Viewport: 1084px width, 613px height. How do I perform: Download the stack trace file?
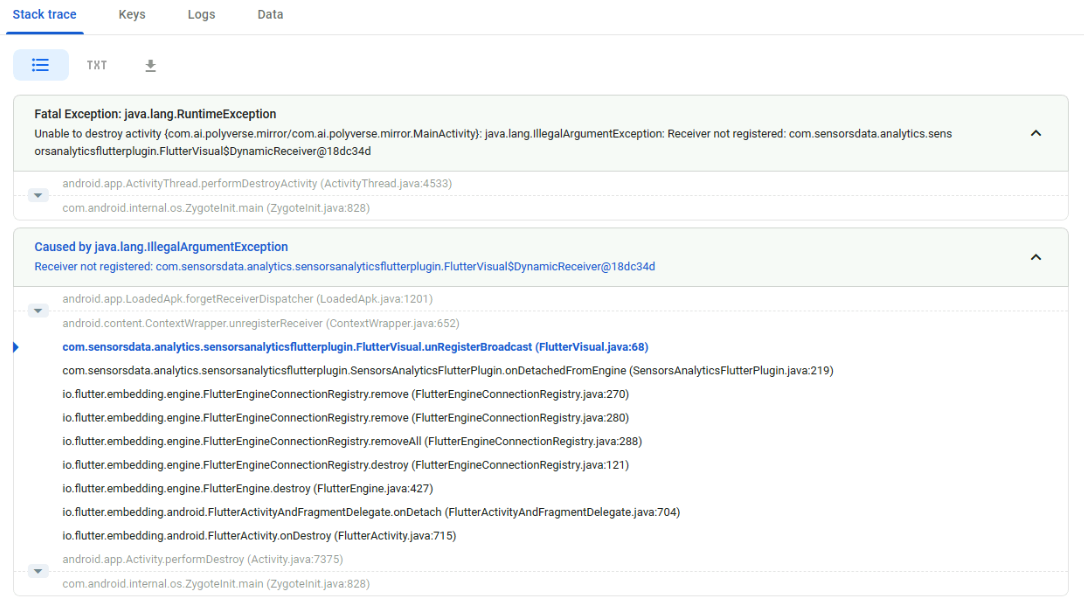(150, 64)
